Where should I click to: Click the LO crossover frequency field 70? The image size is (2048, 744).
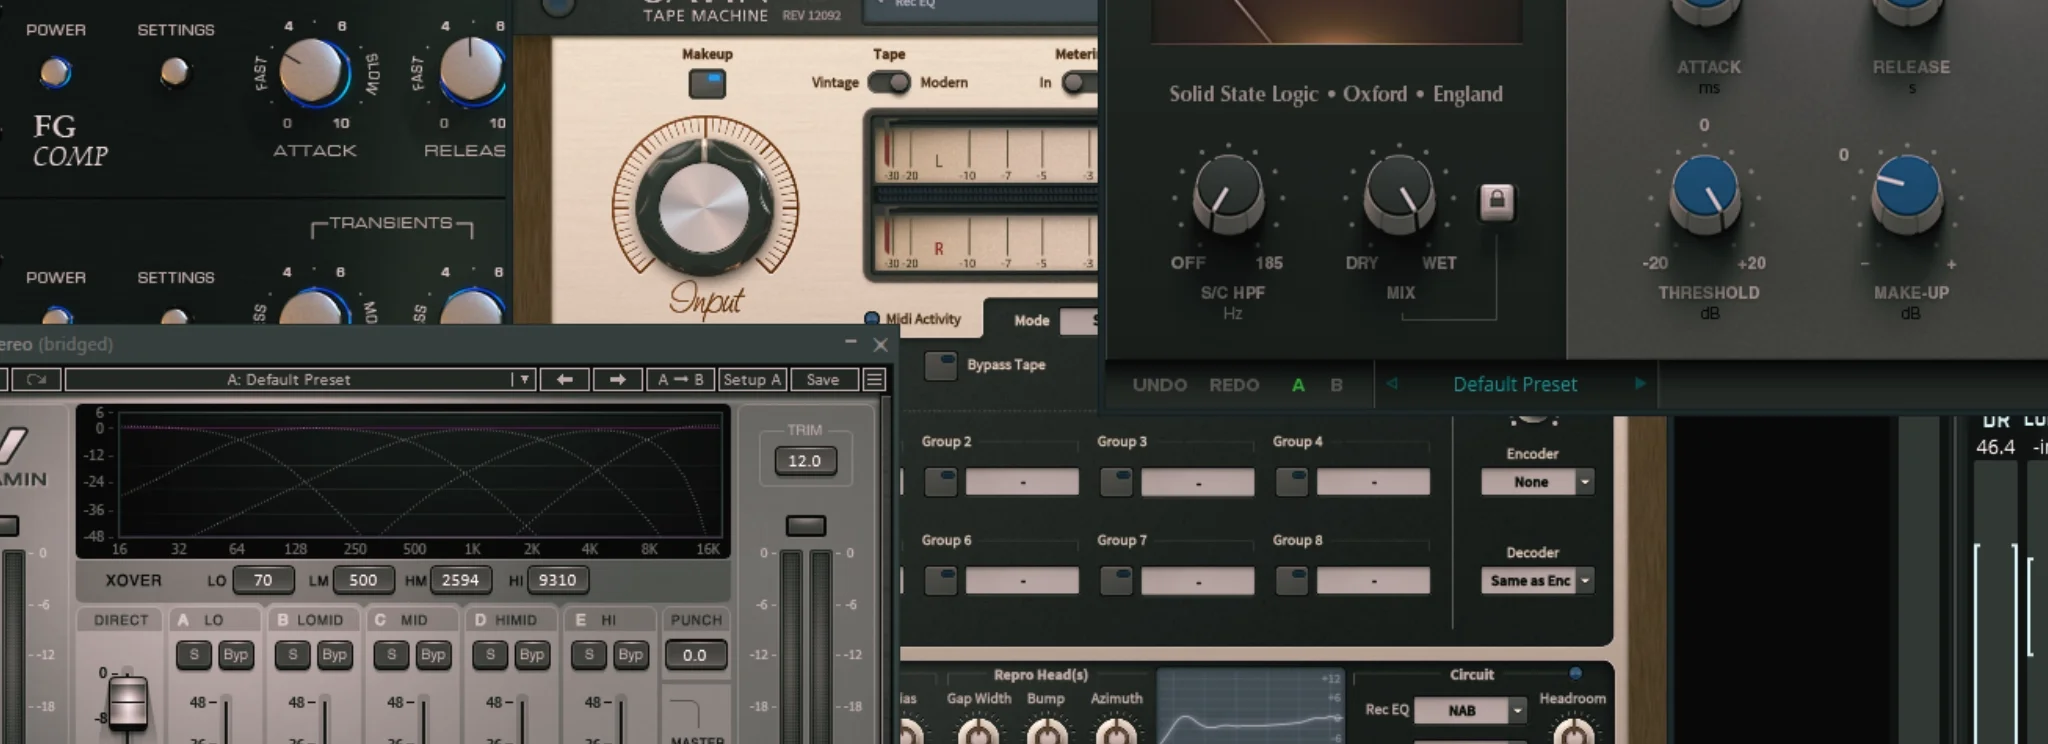(x=263, y=580)
